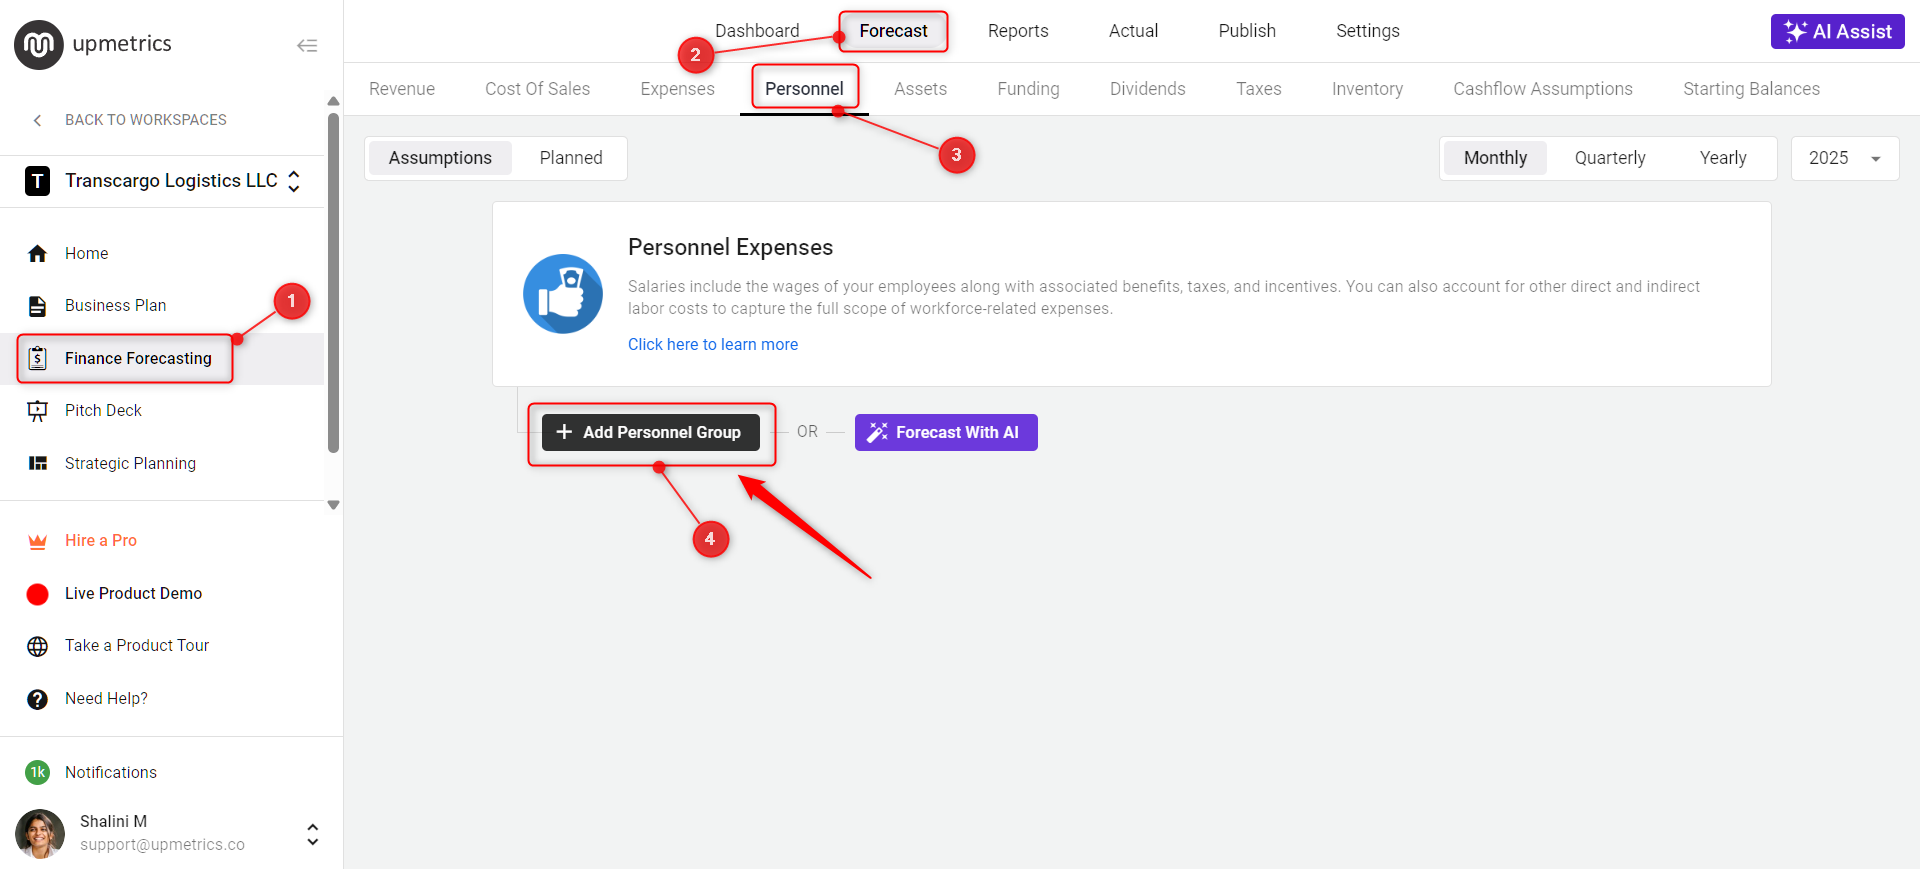Switch to Quarterly period view

click(x=1609, y=158)
